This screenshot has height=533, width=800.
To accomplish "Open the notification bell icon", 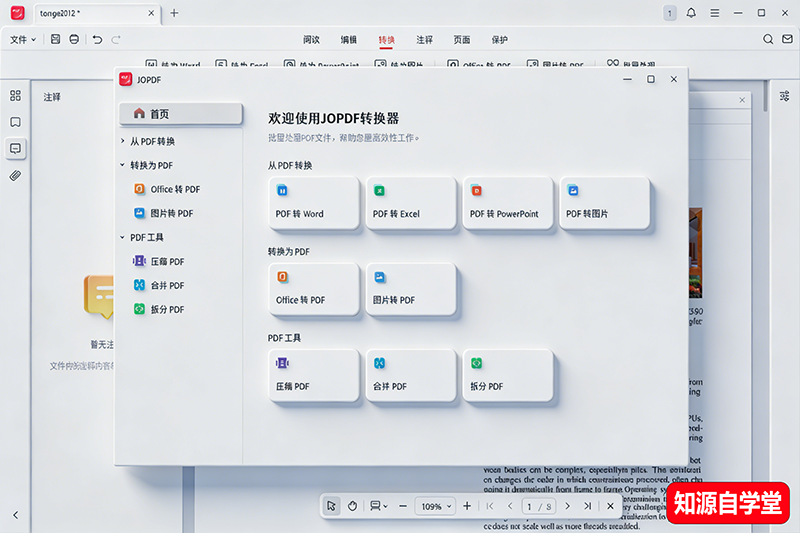I will click(691, 13).
